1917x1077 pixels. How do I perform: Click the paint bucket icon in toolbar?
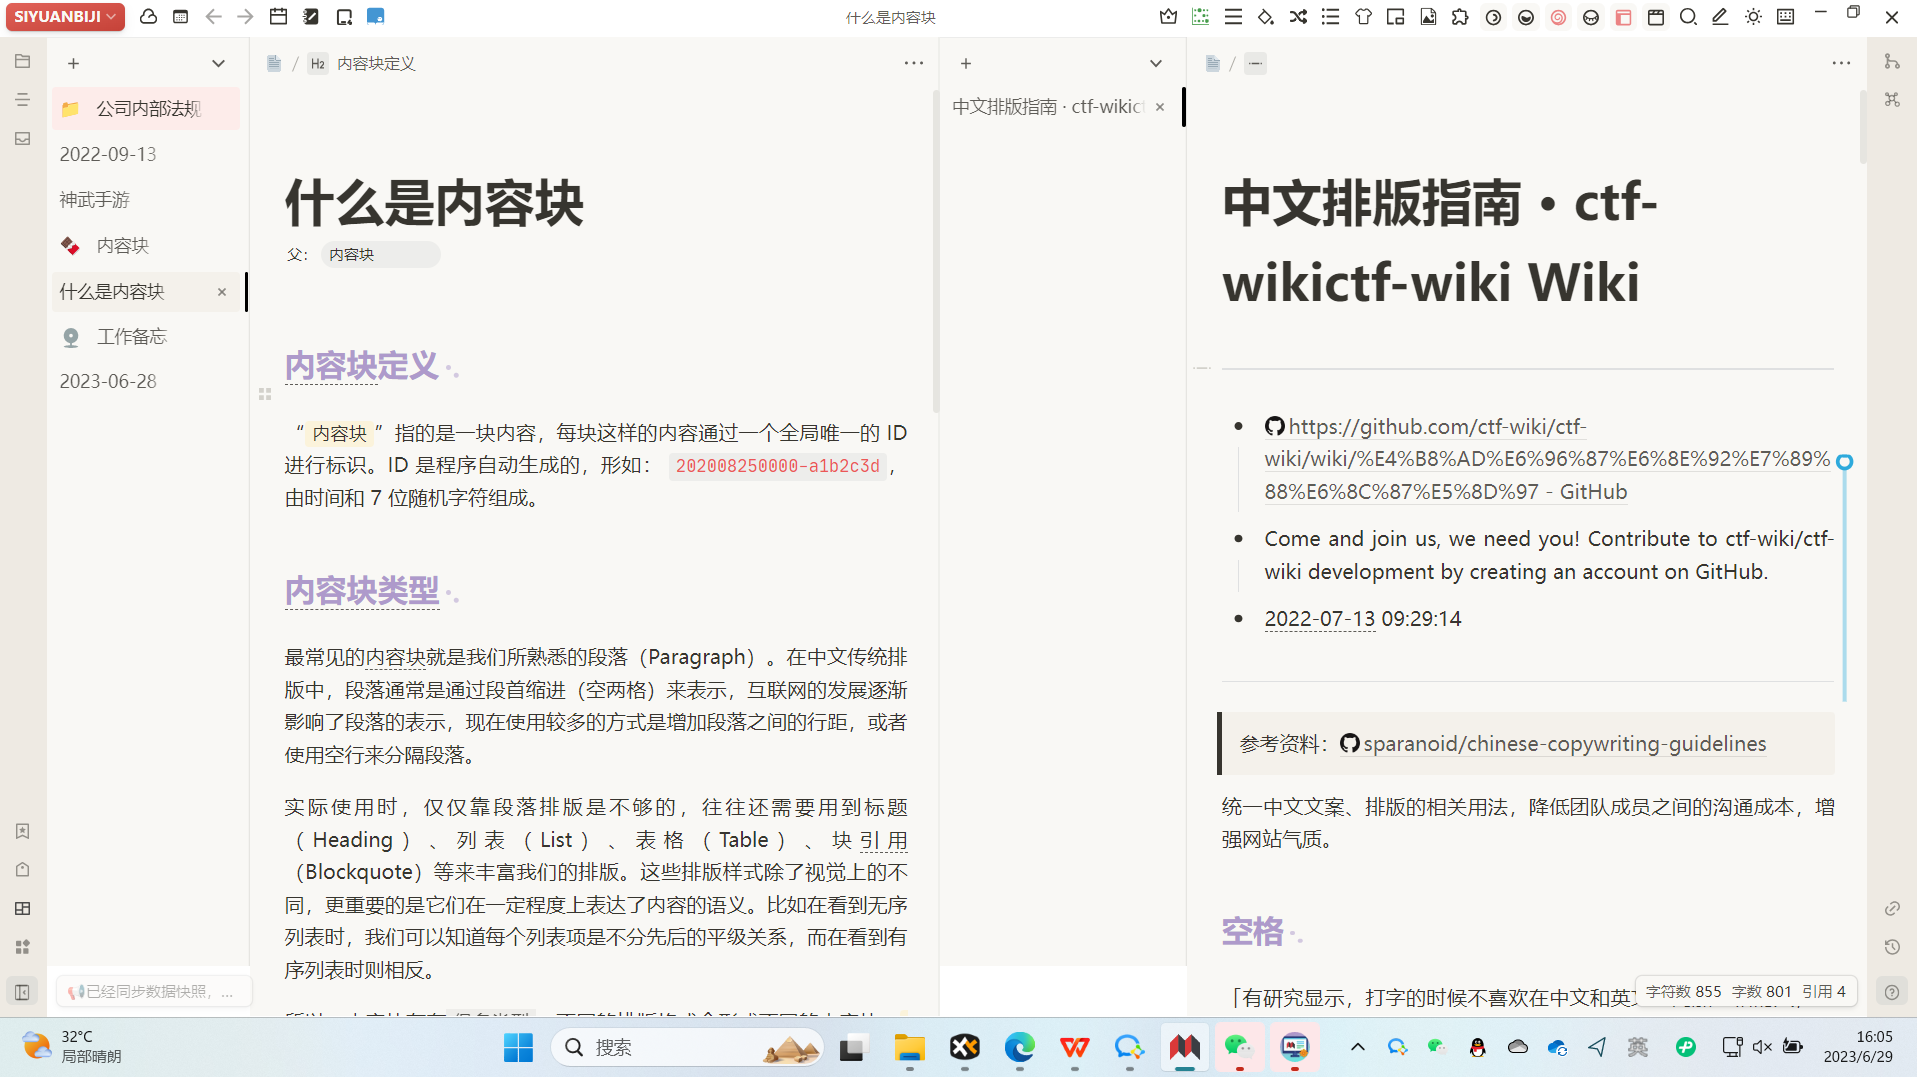[1266, 17]
